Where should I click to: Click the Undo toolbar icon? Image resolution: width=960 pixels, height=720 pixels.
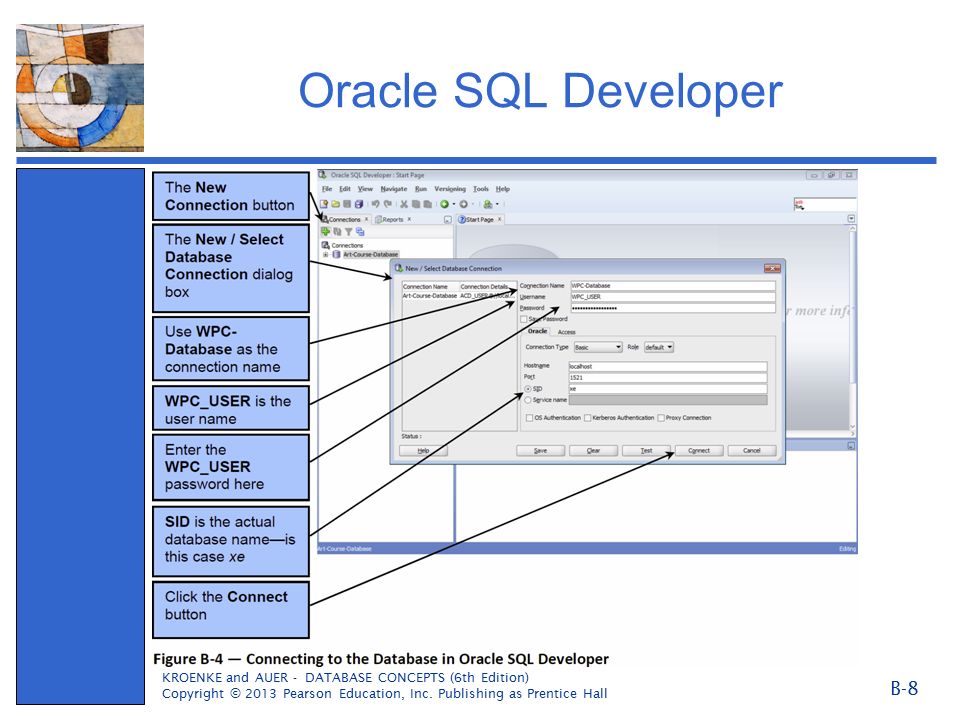(x=375, y=204)
